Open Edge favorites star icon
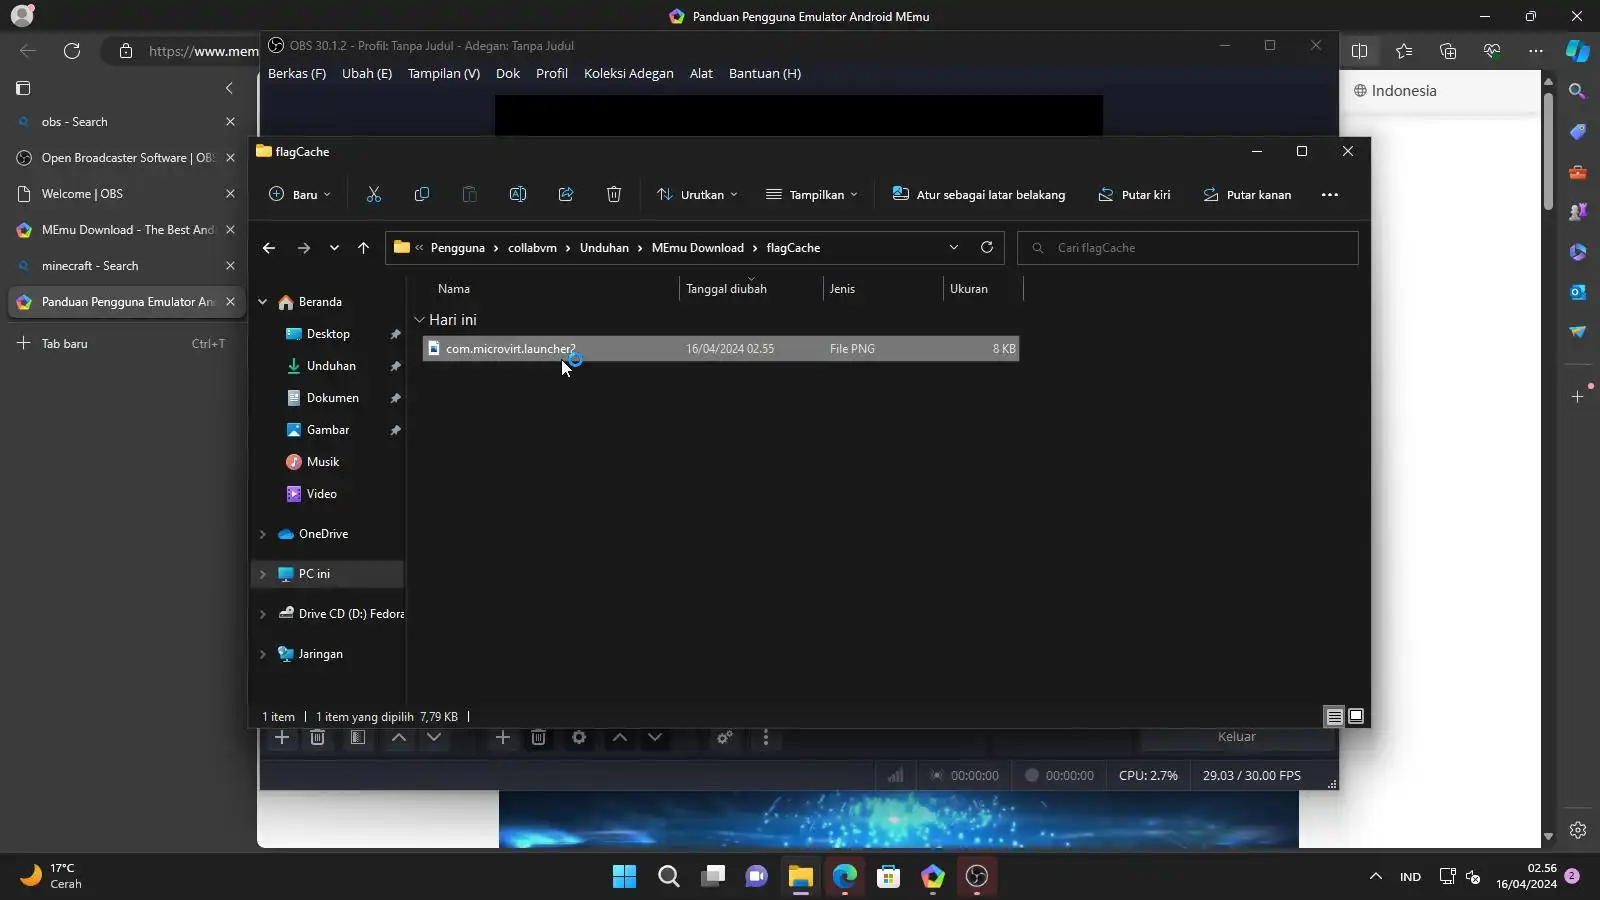 point(1404,51)
